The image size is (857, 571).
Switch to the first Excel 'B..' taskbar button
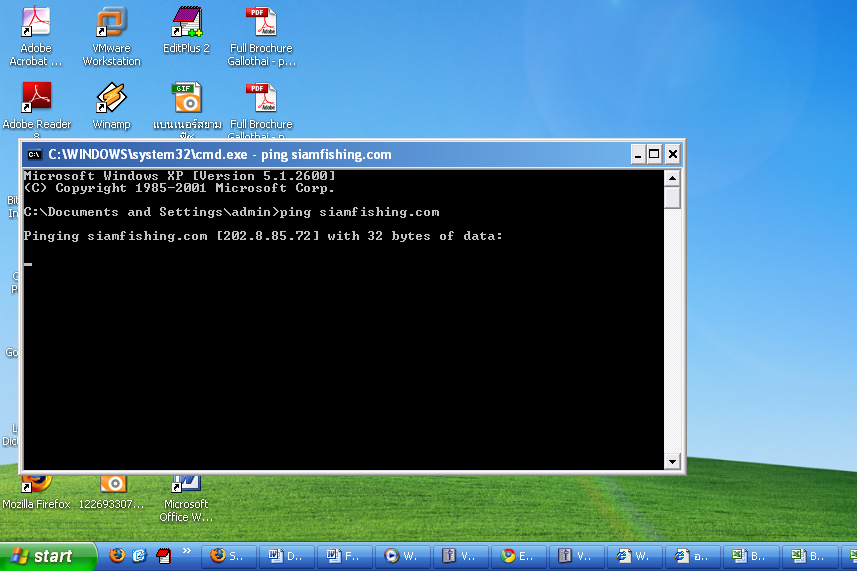pos(750,556)
